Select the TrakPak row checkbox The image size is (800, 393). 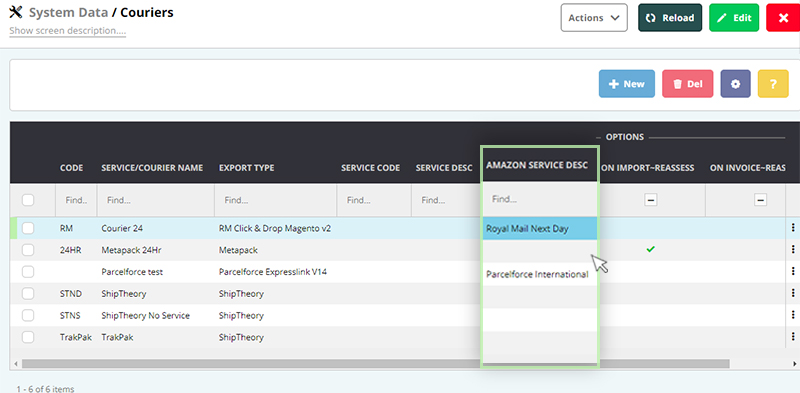coord(28,337)
